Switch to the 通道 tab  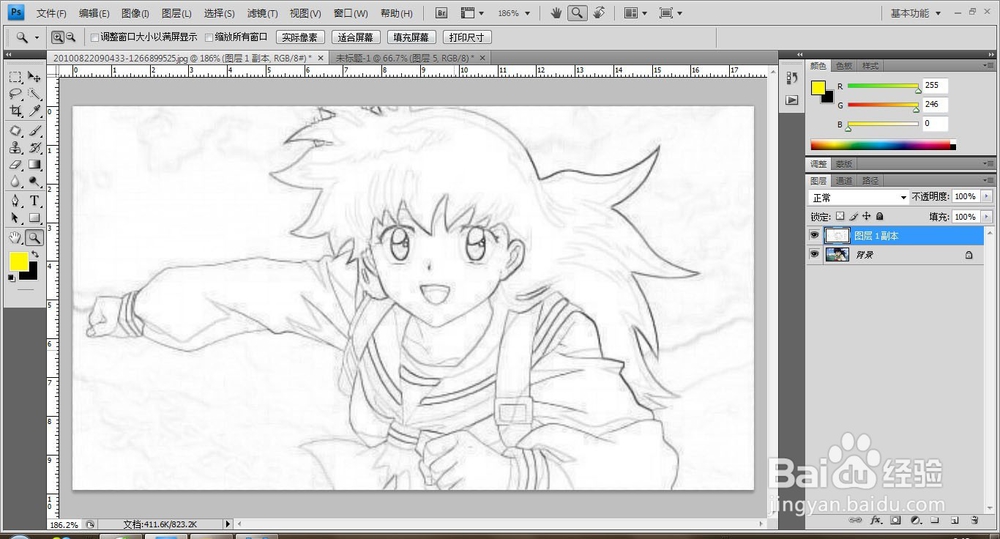click(x=844, y=181)
